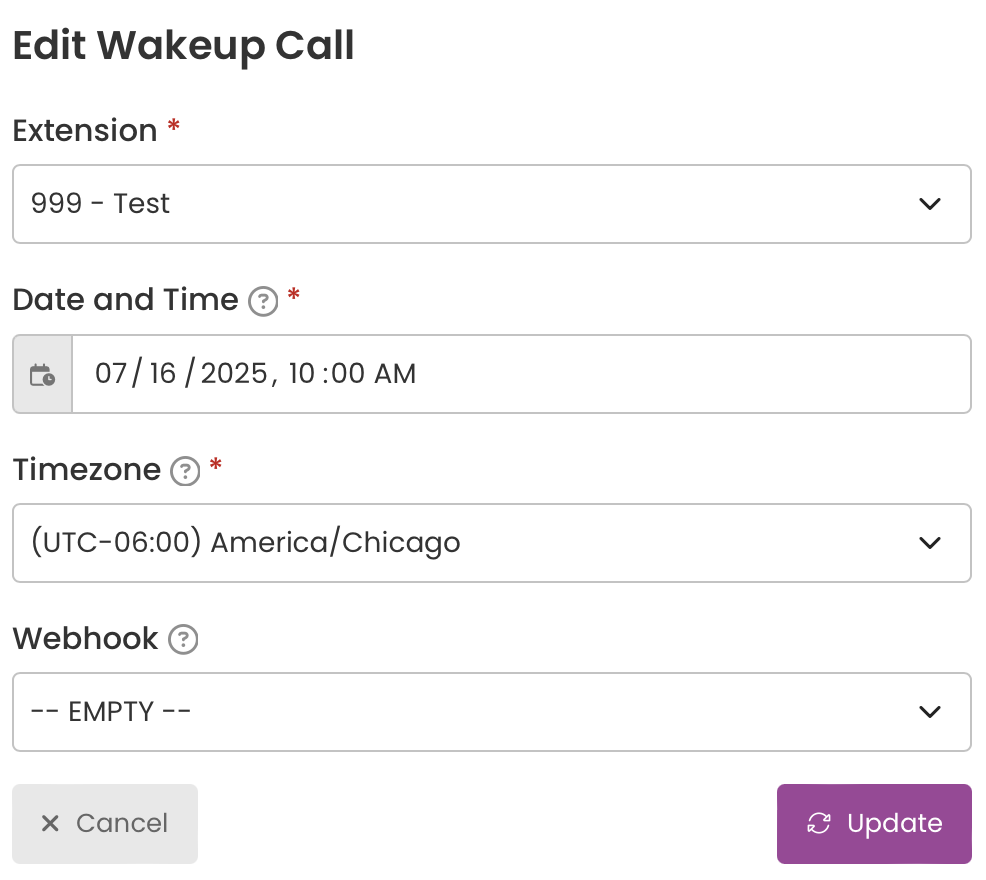The height and width of the screenshot is (880, 986).
Task: Select the 999 - Test extension field
Action: click(x=492, y=204)
